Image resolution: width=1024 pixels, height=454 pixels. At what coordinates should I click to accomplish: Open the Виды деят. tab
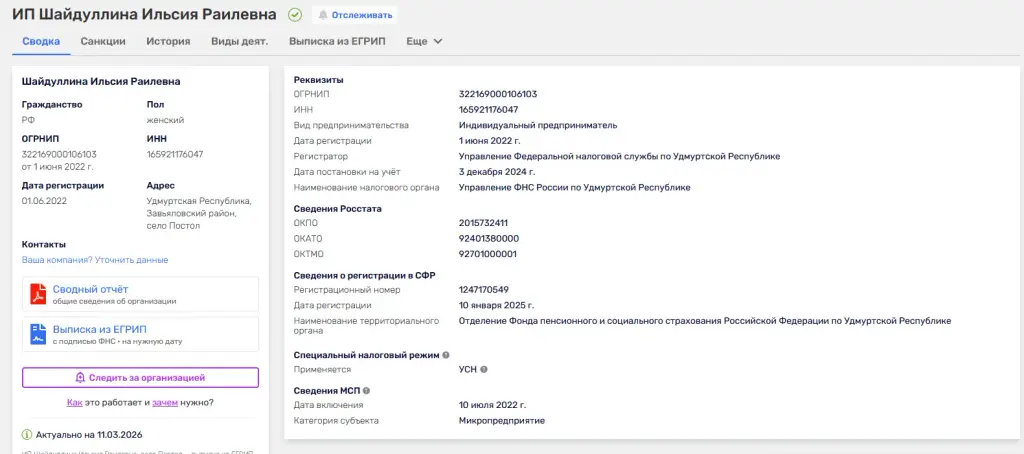(x=240, y=41)
